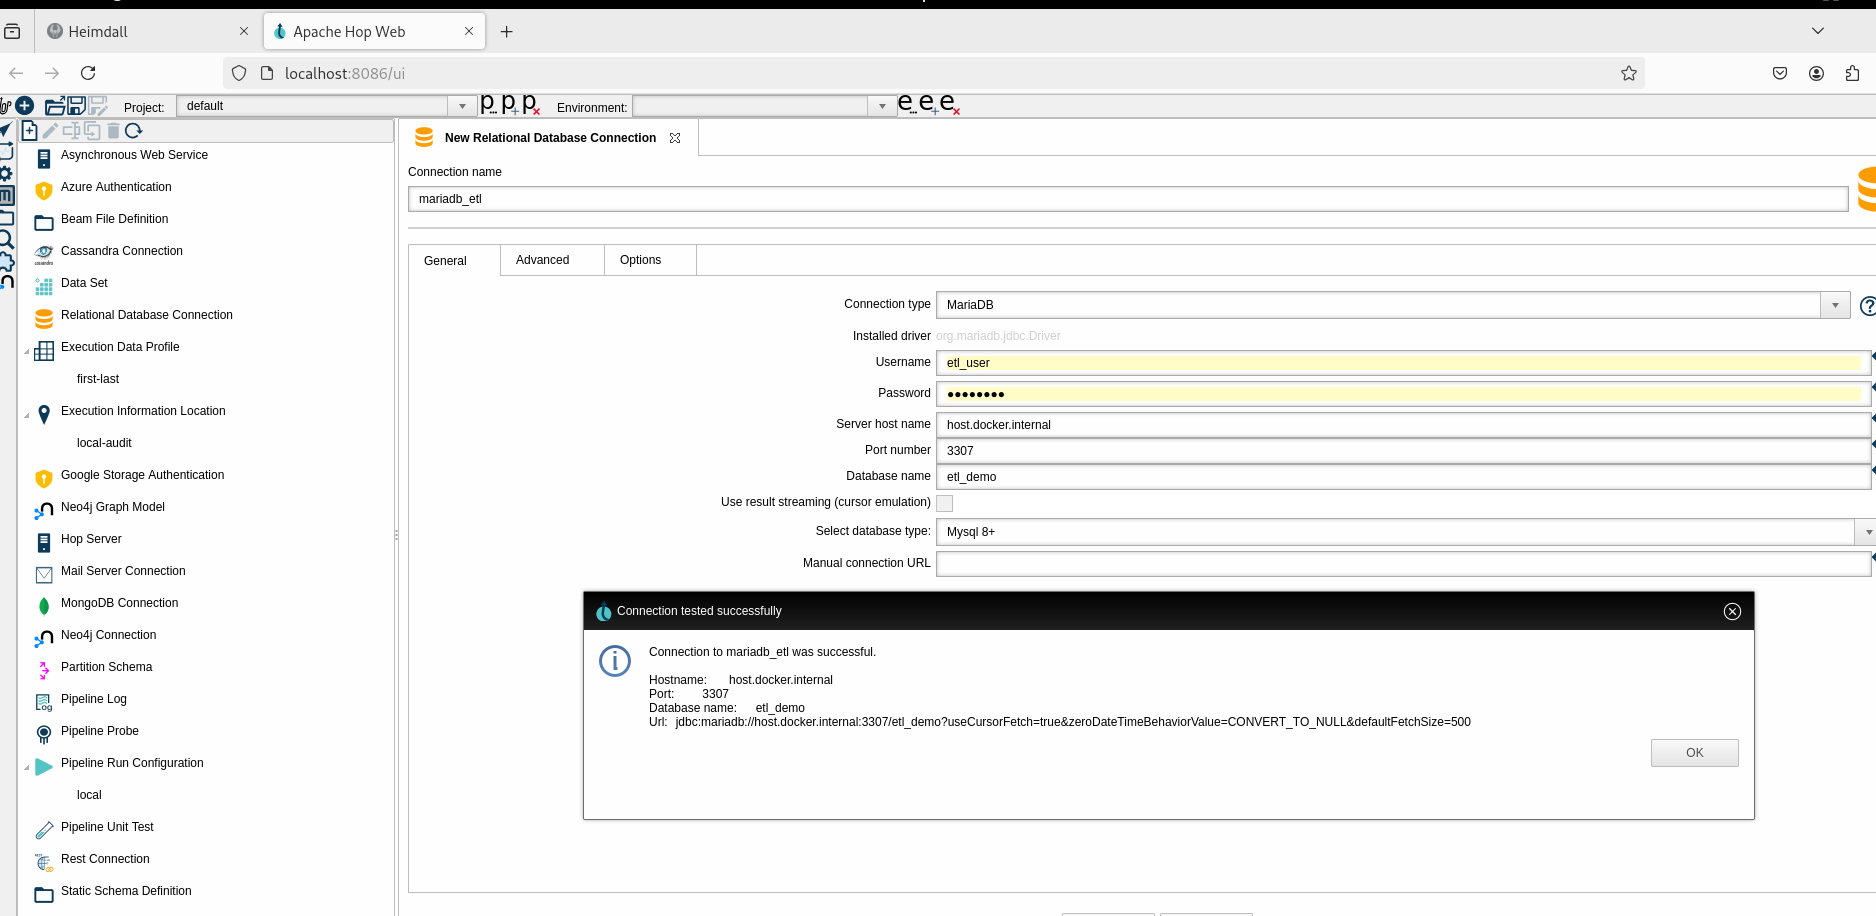The height and width of the screenshot is (916, 1876).
Task: Open the Connection type dropdown
Action: pyautogui.click(x=1835, y=306)
